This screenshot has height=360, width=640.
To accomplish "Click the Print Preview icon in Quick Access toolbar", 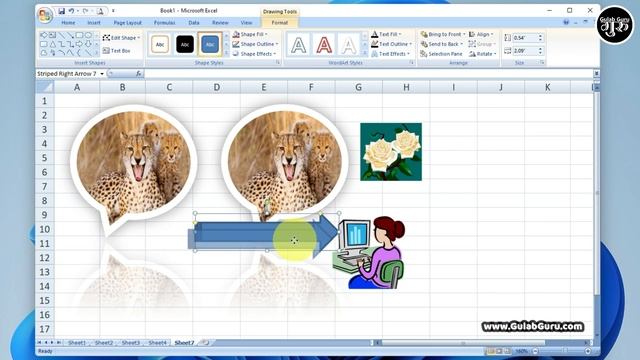I will [x=100, y=11].
